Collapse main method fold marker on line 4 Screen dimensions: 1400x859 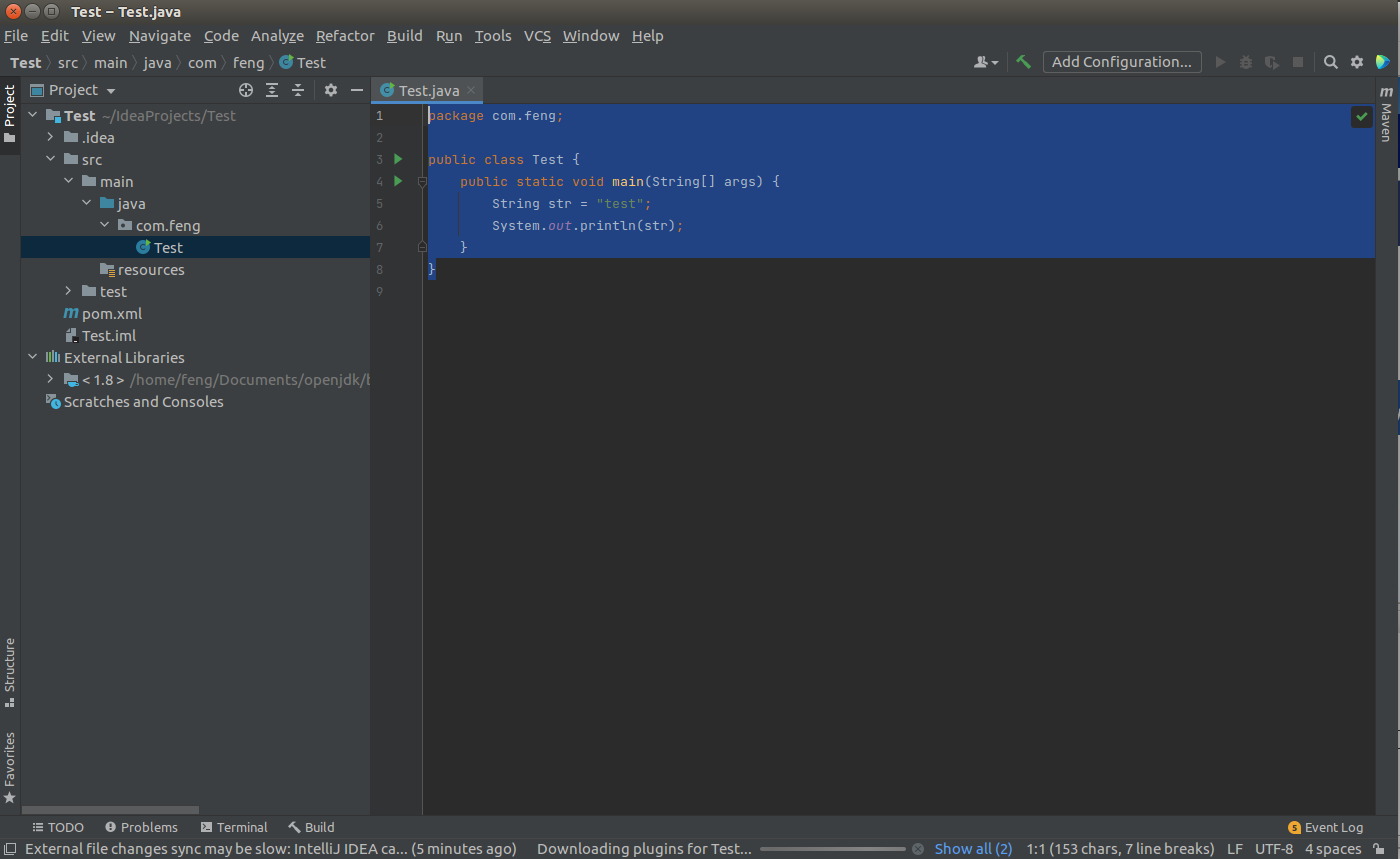coord(422,182)
